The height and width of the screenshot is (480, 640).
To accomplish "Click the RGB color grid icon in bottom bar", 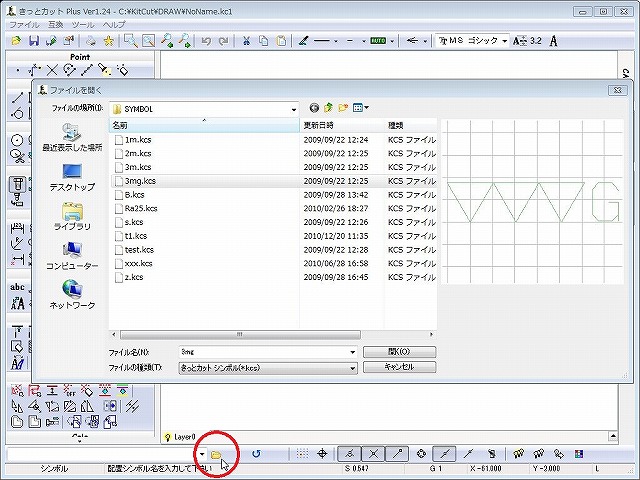I will 579,453.
